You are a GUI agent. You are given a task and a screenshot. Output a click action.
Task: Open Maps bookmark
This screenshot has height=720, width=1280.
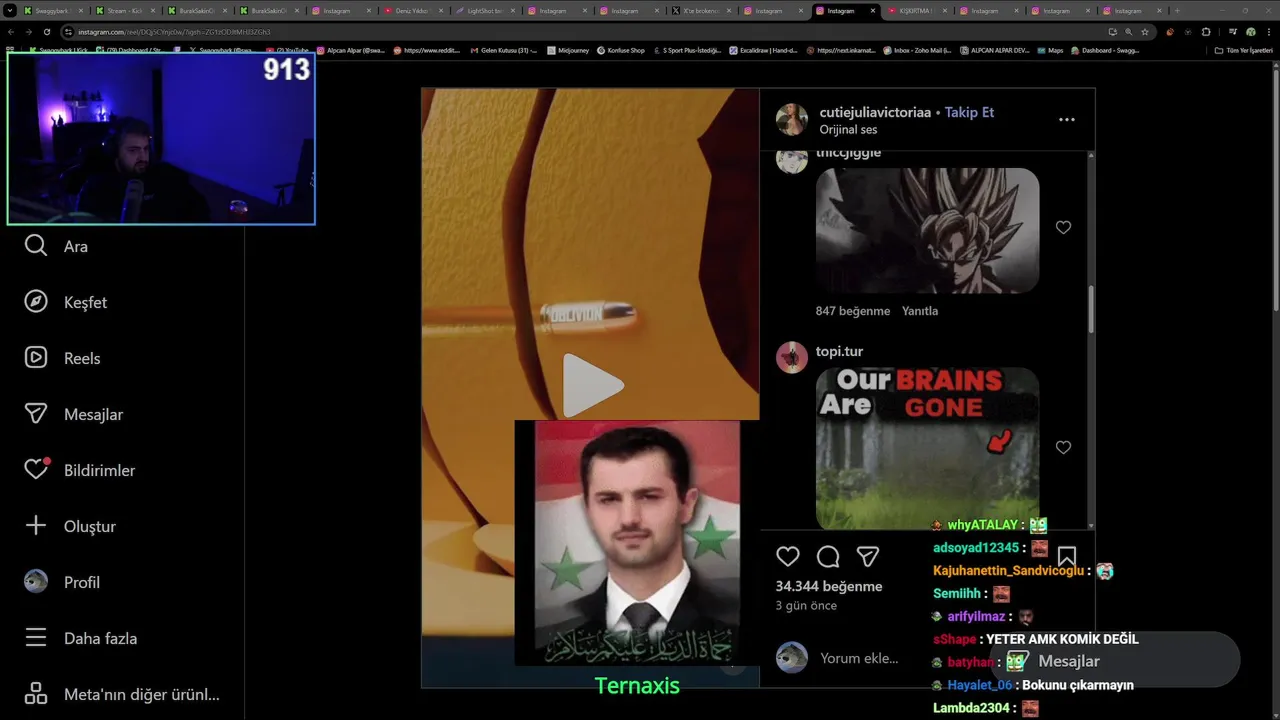click(1050, 50)
